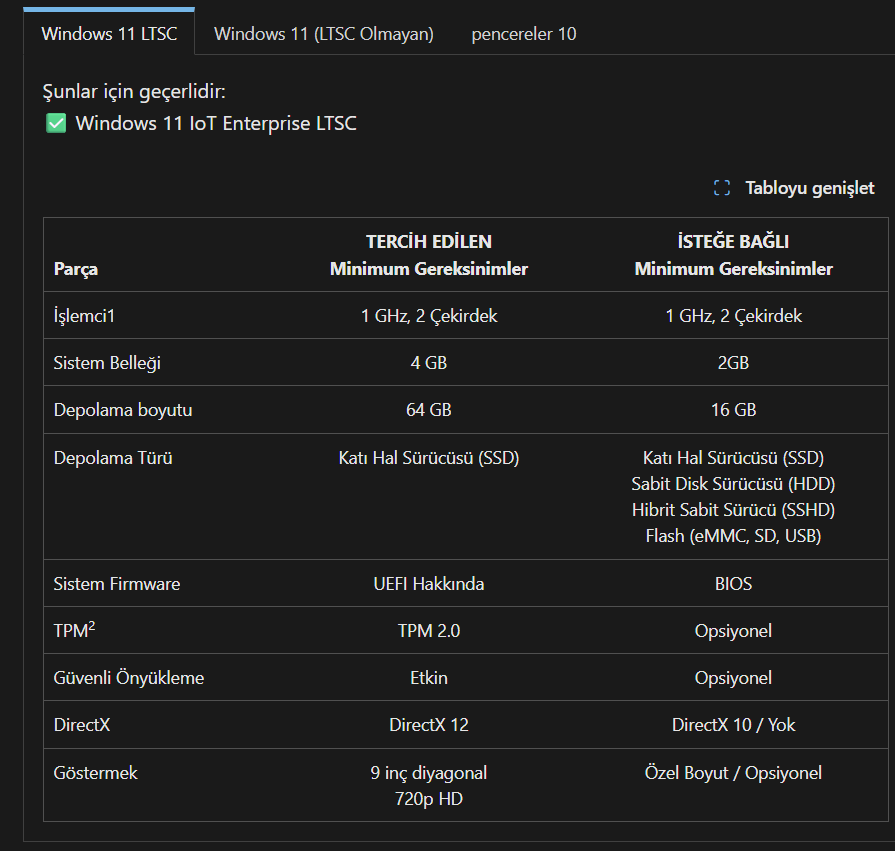Select the DirectX 10 / Yok cell
The width and height of the screenshot is (895, 851).
[x=733, y=725]
